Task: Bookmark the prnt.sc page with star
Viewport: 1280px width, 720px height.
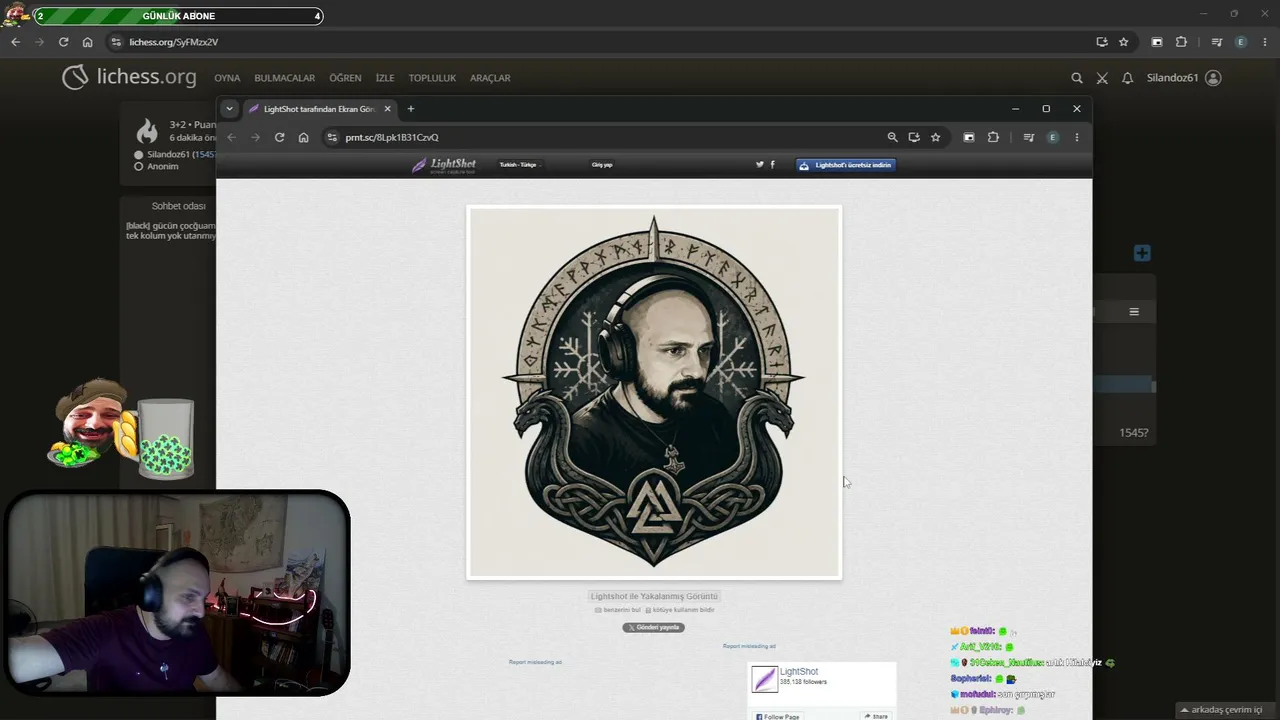Action: click(x=935, y=137)
